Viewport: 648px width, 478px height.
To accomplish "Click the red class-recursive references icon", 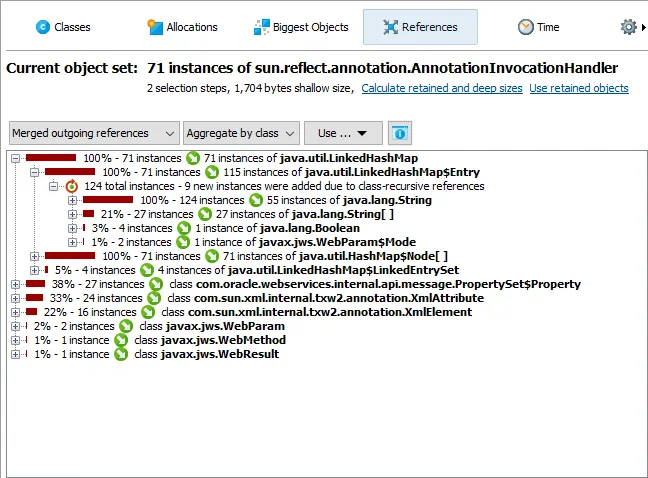I will [71, 186].
